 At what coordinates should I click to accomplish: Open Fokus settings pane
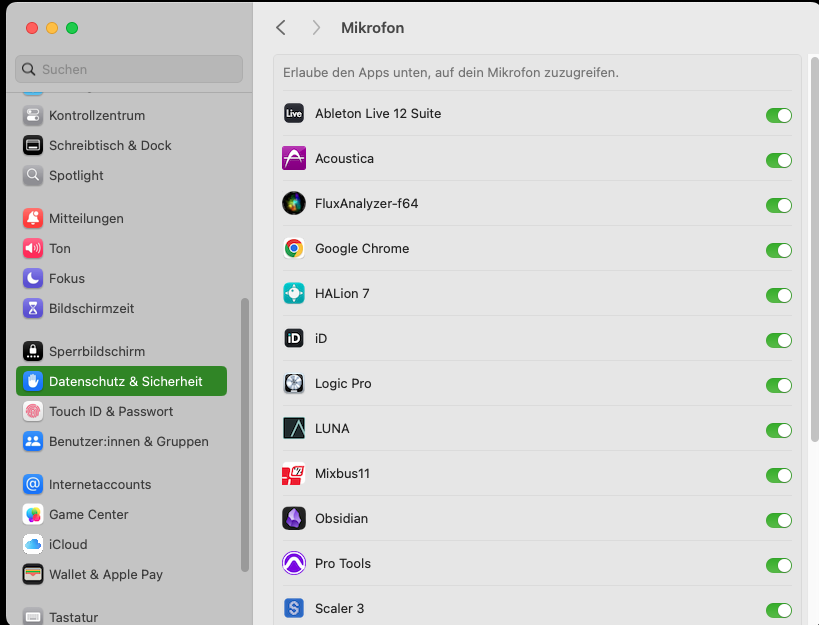(x=121, y=278)
